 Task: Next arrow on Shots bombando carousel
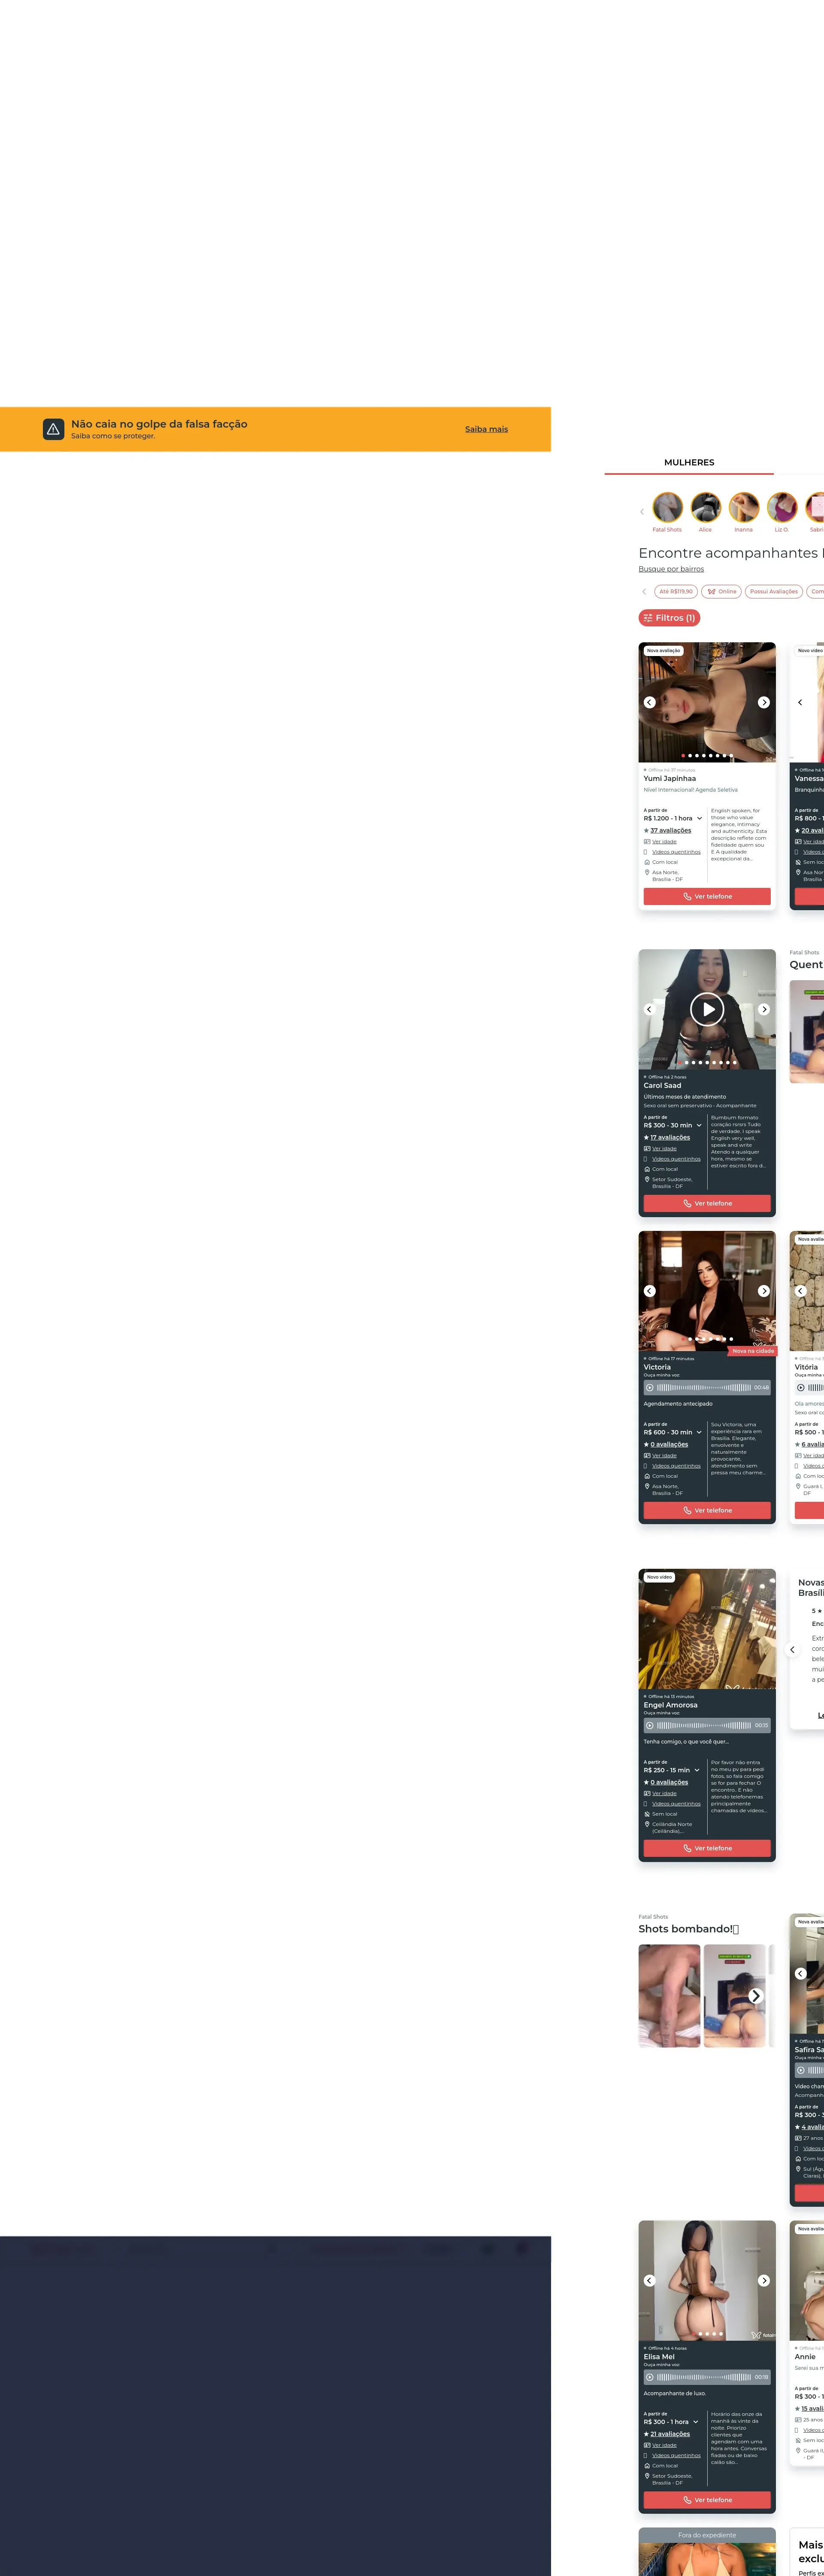[x=756, y=1995]
